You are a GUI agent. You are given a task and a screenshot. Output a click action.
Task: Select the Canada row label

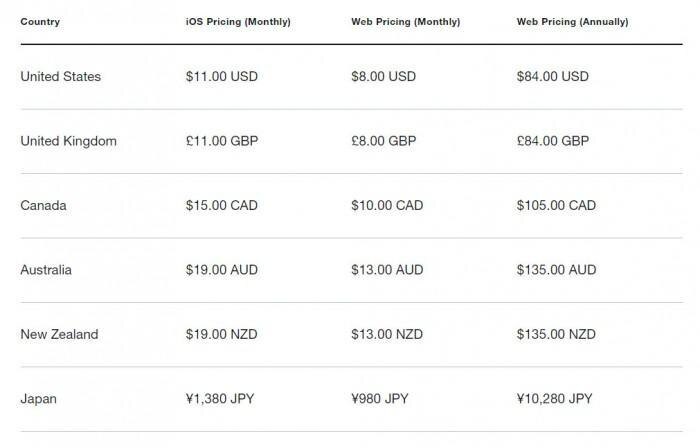(x=44, y=205)
